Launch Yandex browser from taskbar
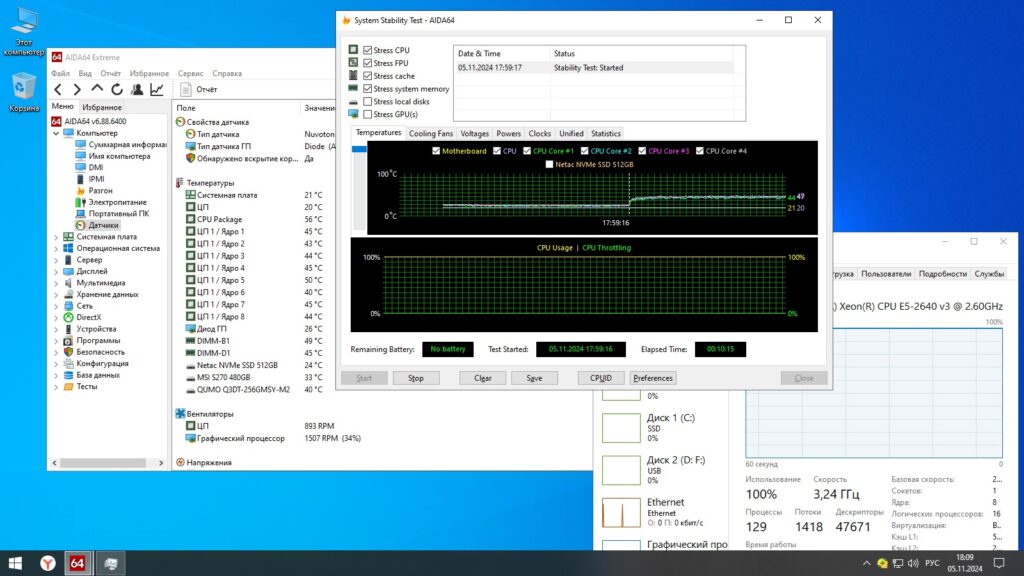1024x576 pixels. click(x=47, y=563)
